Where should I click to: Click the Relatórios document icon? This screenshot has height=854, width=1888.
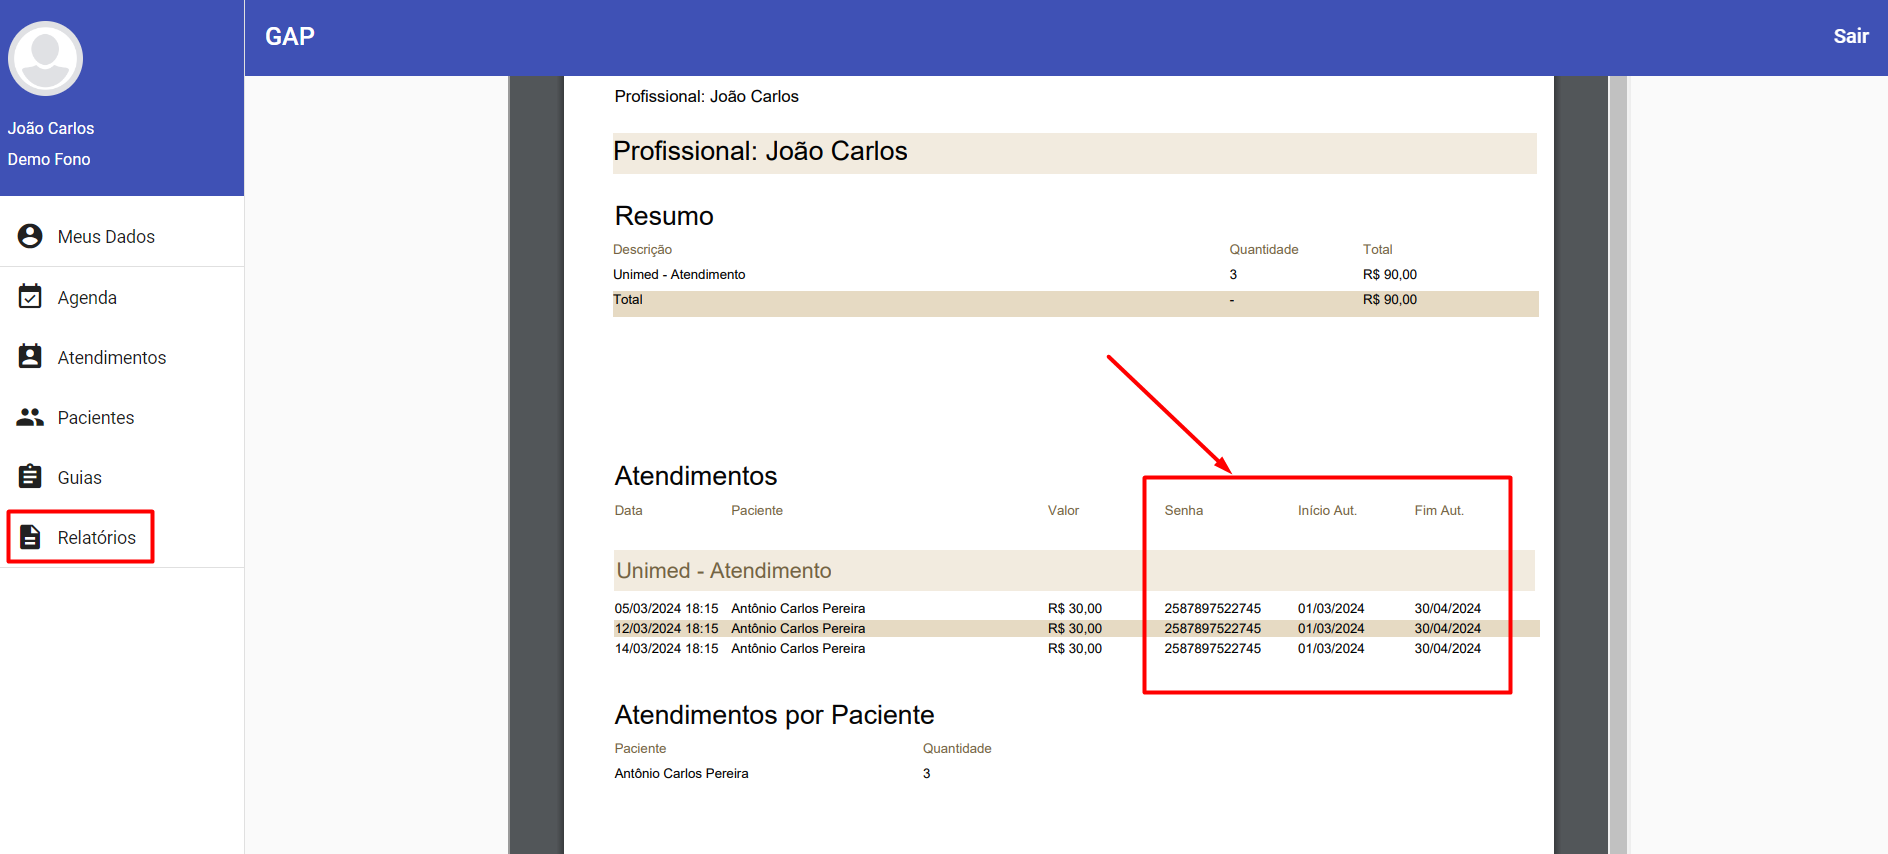pyautogui.click(x=30, y=537)
